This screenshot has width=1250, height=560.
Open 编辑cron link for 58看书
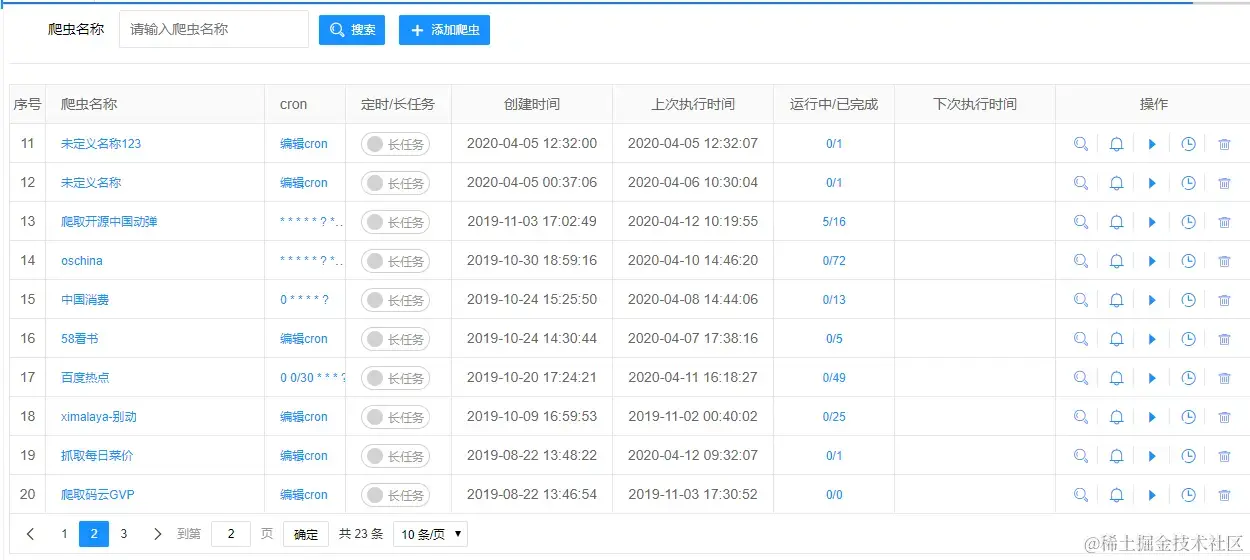304,339
